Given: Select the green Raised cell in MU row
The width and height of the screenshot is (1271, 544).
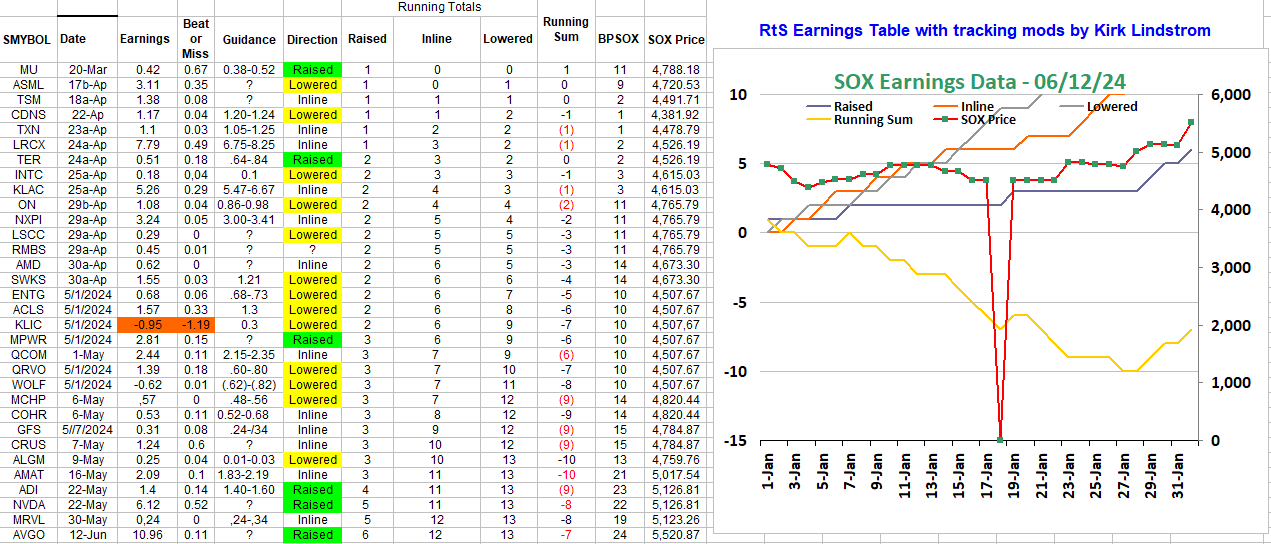Looking at the screenshot, I should pos(312,70).
